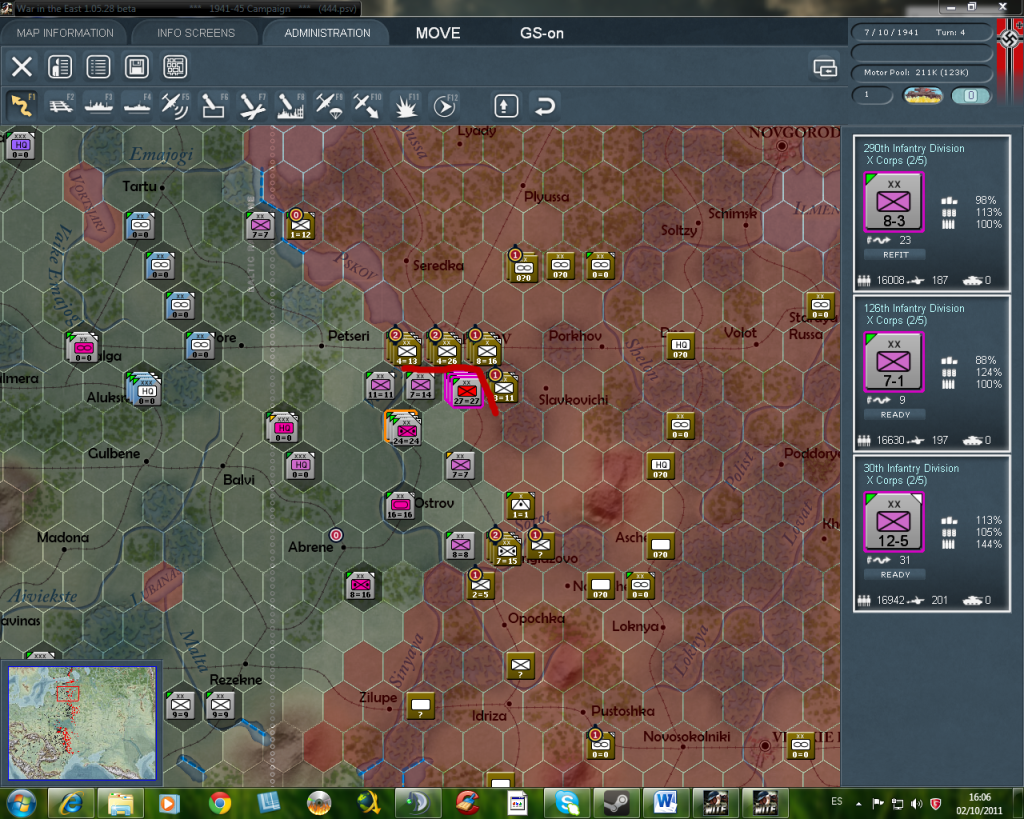Click the 290th Infantry Division name link
Viewport: 1024px width, 819px height.
coord(914,148)
